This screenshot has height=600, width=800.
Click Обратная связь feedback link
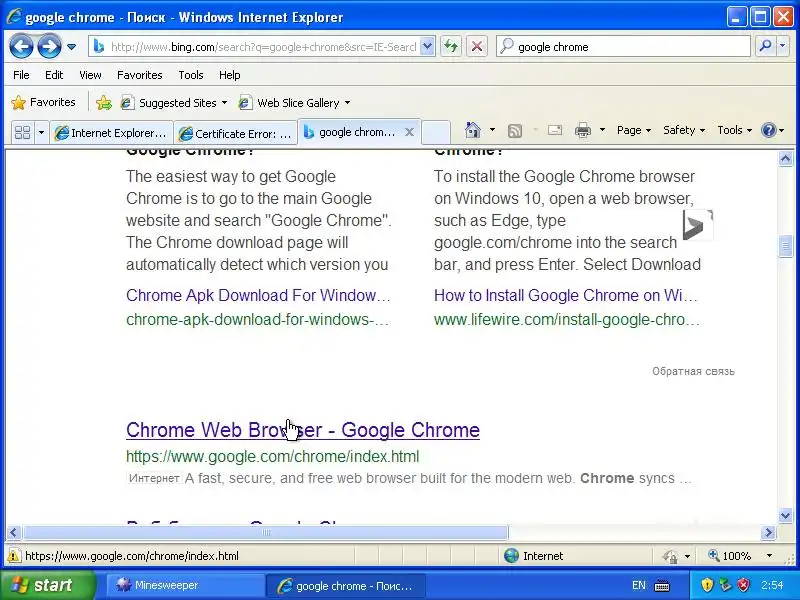click(693, 371)
